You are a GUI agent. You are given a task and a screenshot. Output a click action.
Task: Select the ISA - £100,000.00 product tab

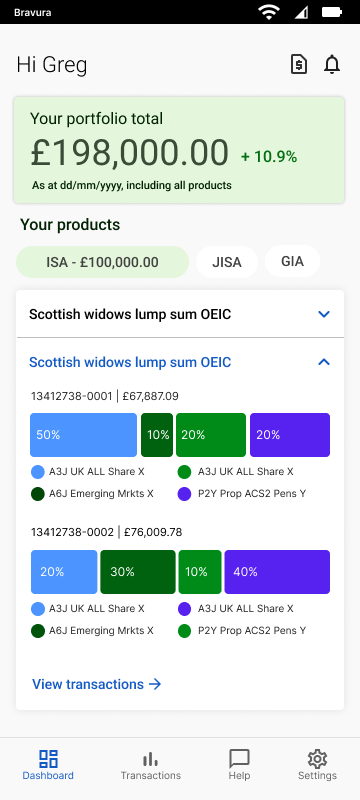click(x=102, y=262)
